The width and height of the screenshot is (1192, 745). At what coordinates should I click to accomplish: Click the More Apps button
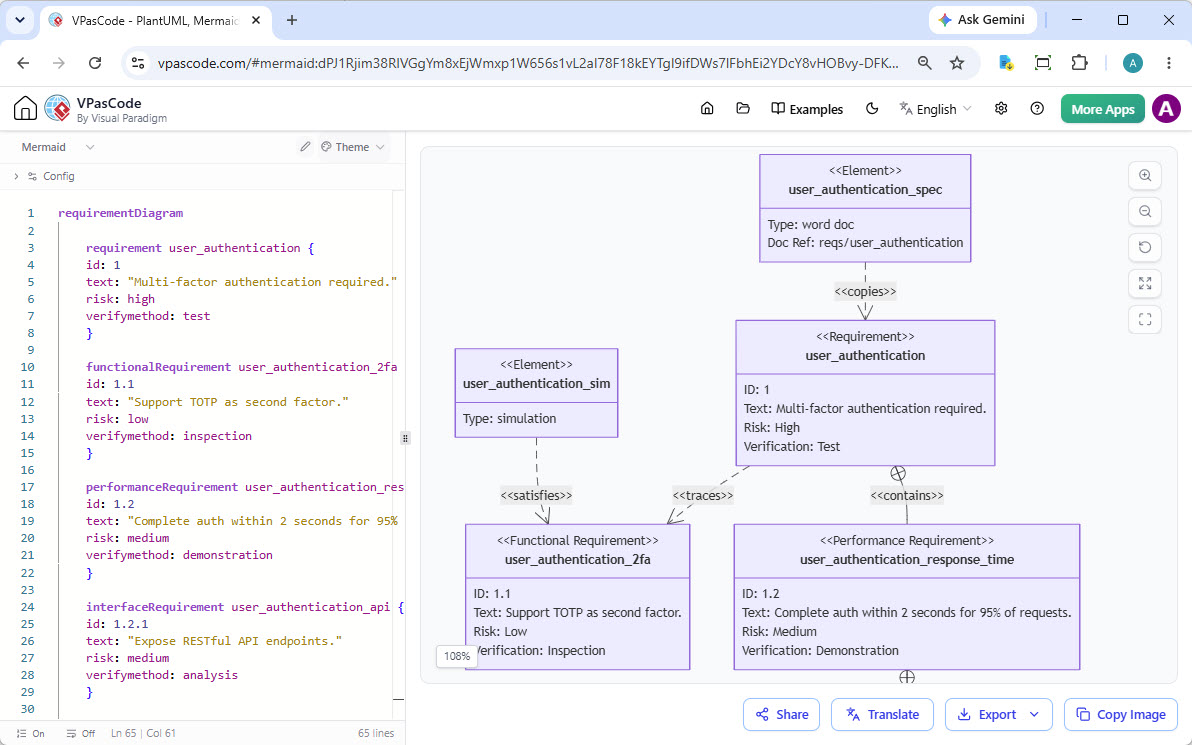point(1102,109)
